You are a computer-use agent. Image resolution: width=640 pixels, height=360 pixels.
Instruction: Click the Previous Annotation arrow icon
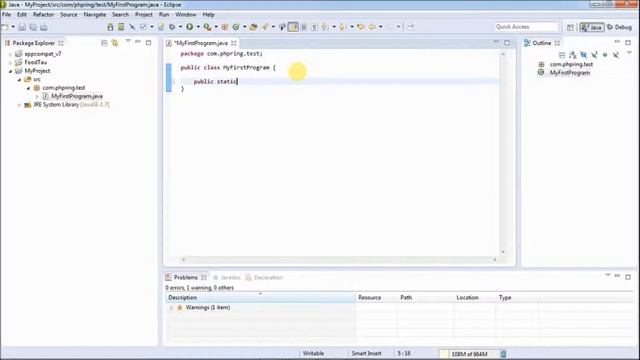pos(342,27)
